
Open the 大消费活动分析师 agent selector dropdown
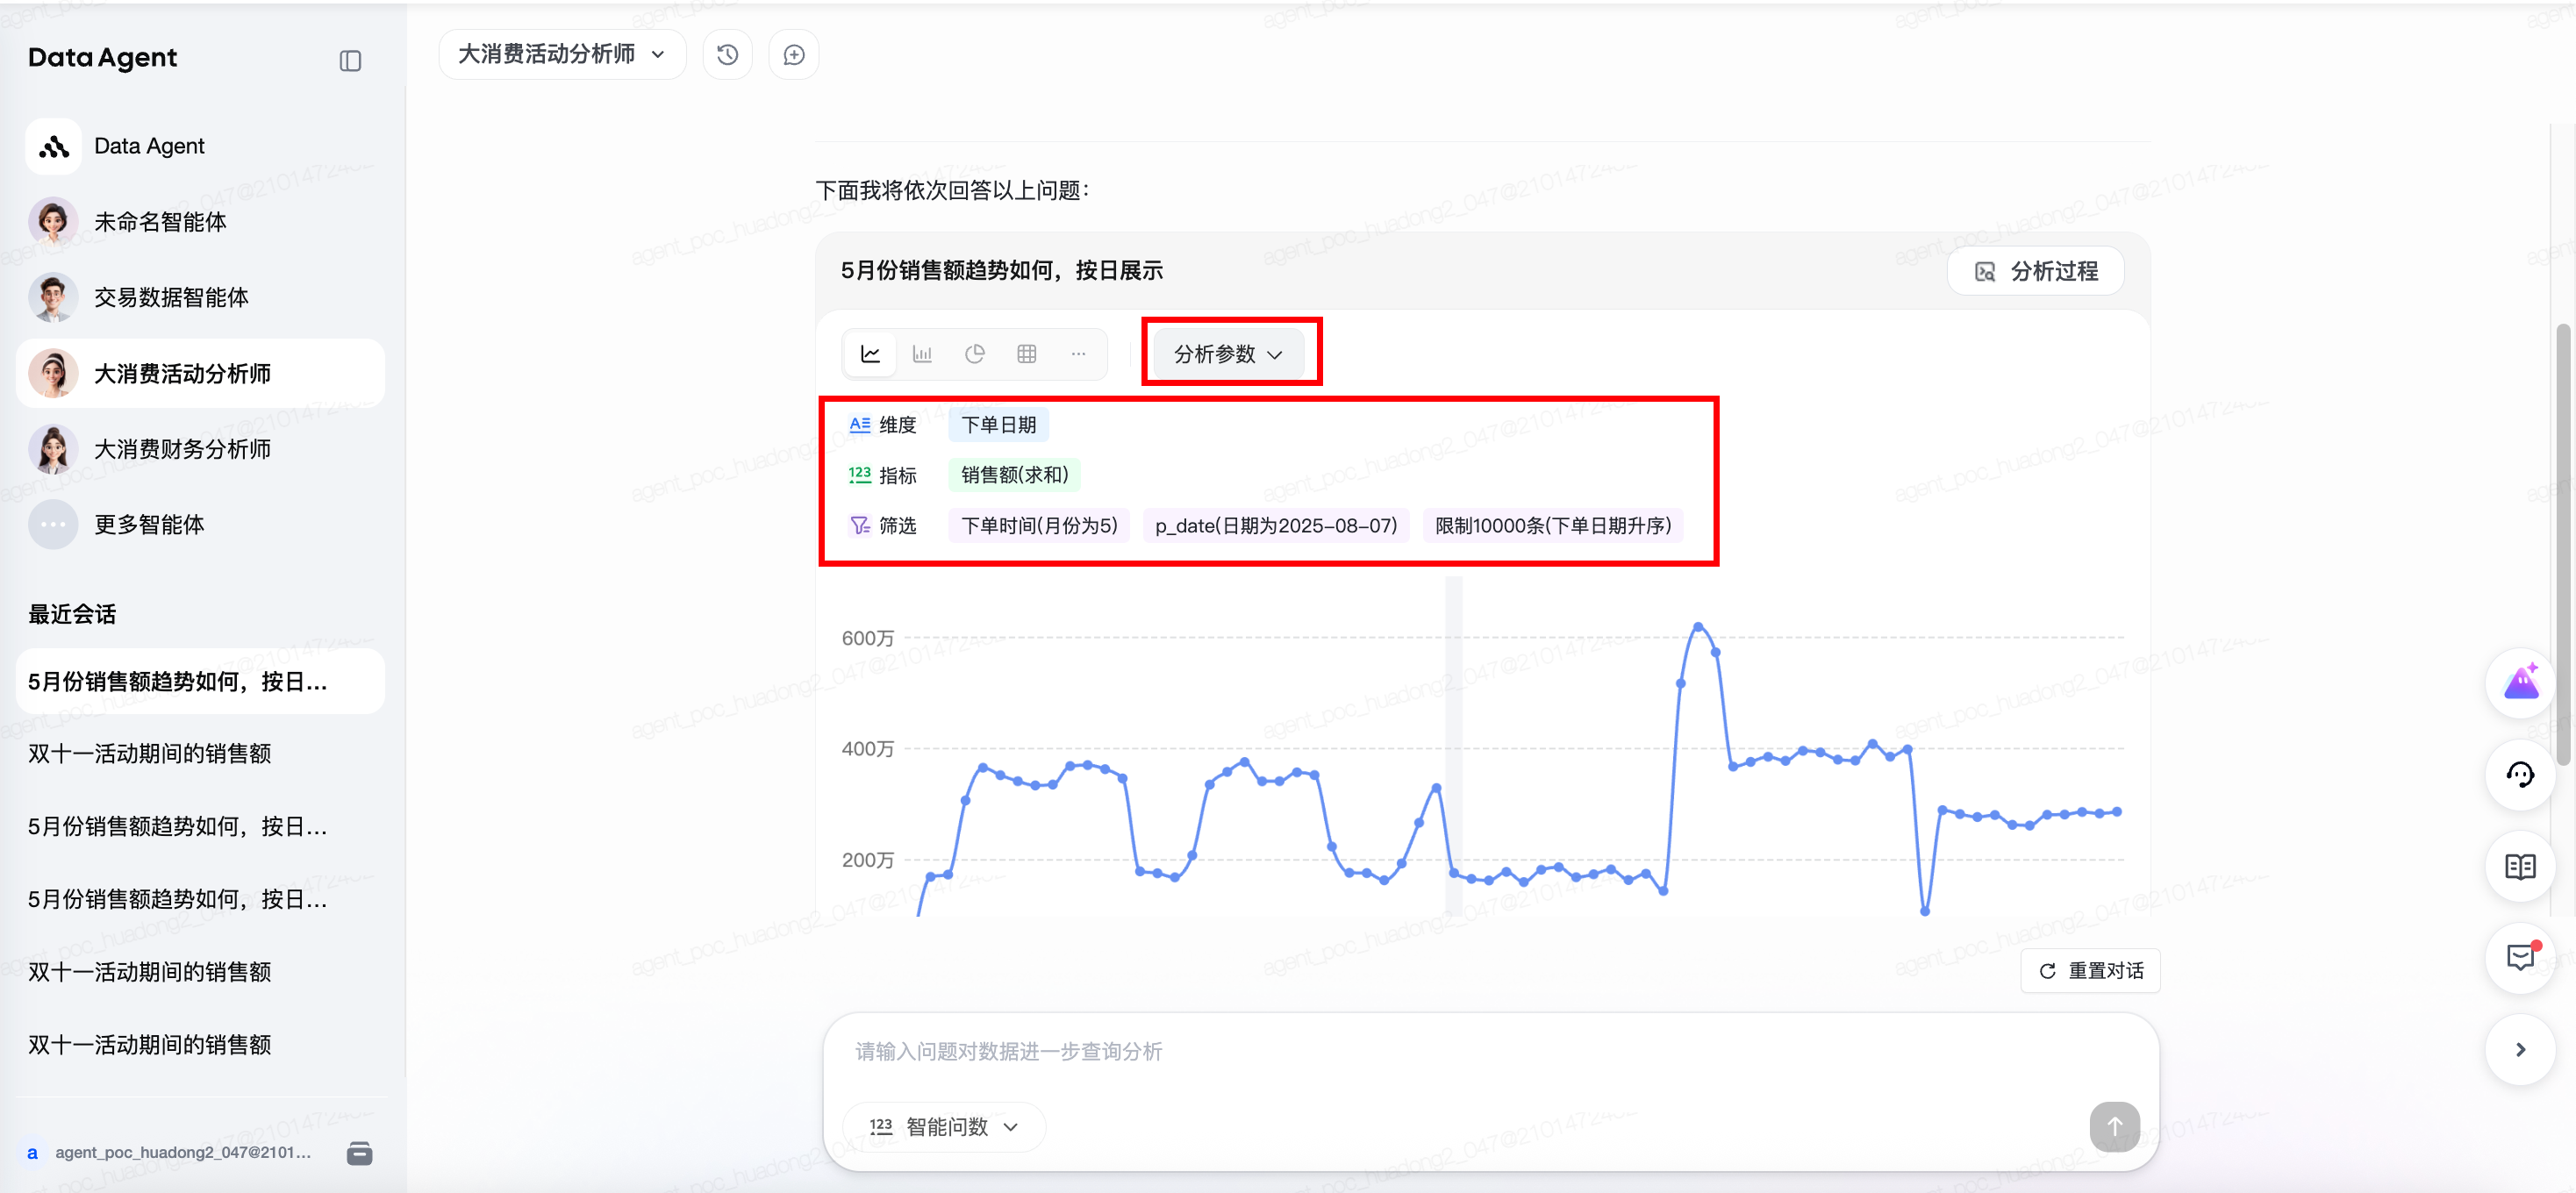click(x=561, y=55)
